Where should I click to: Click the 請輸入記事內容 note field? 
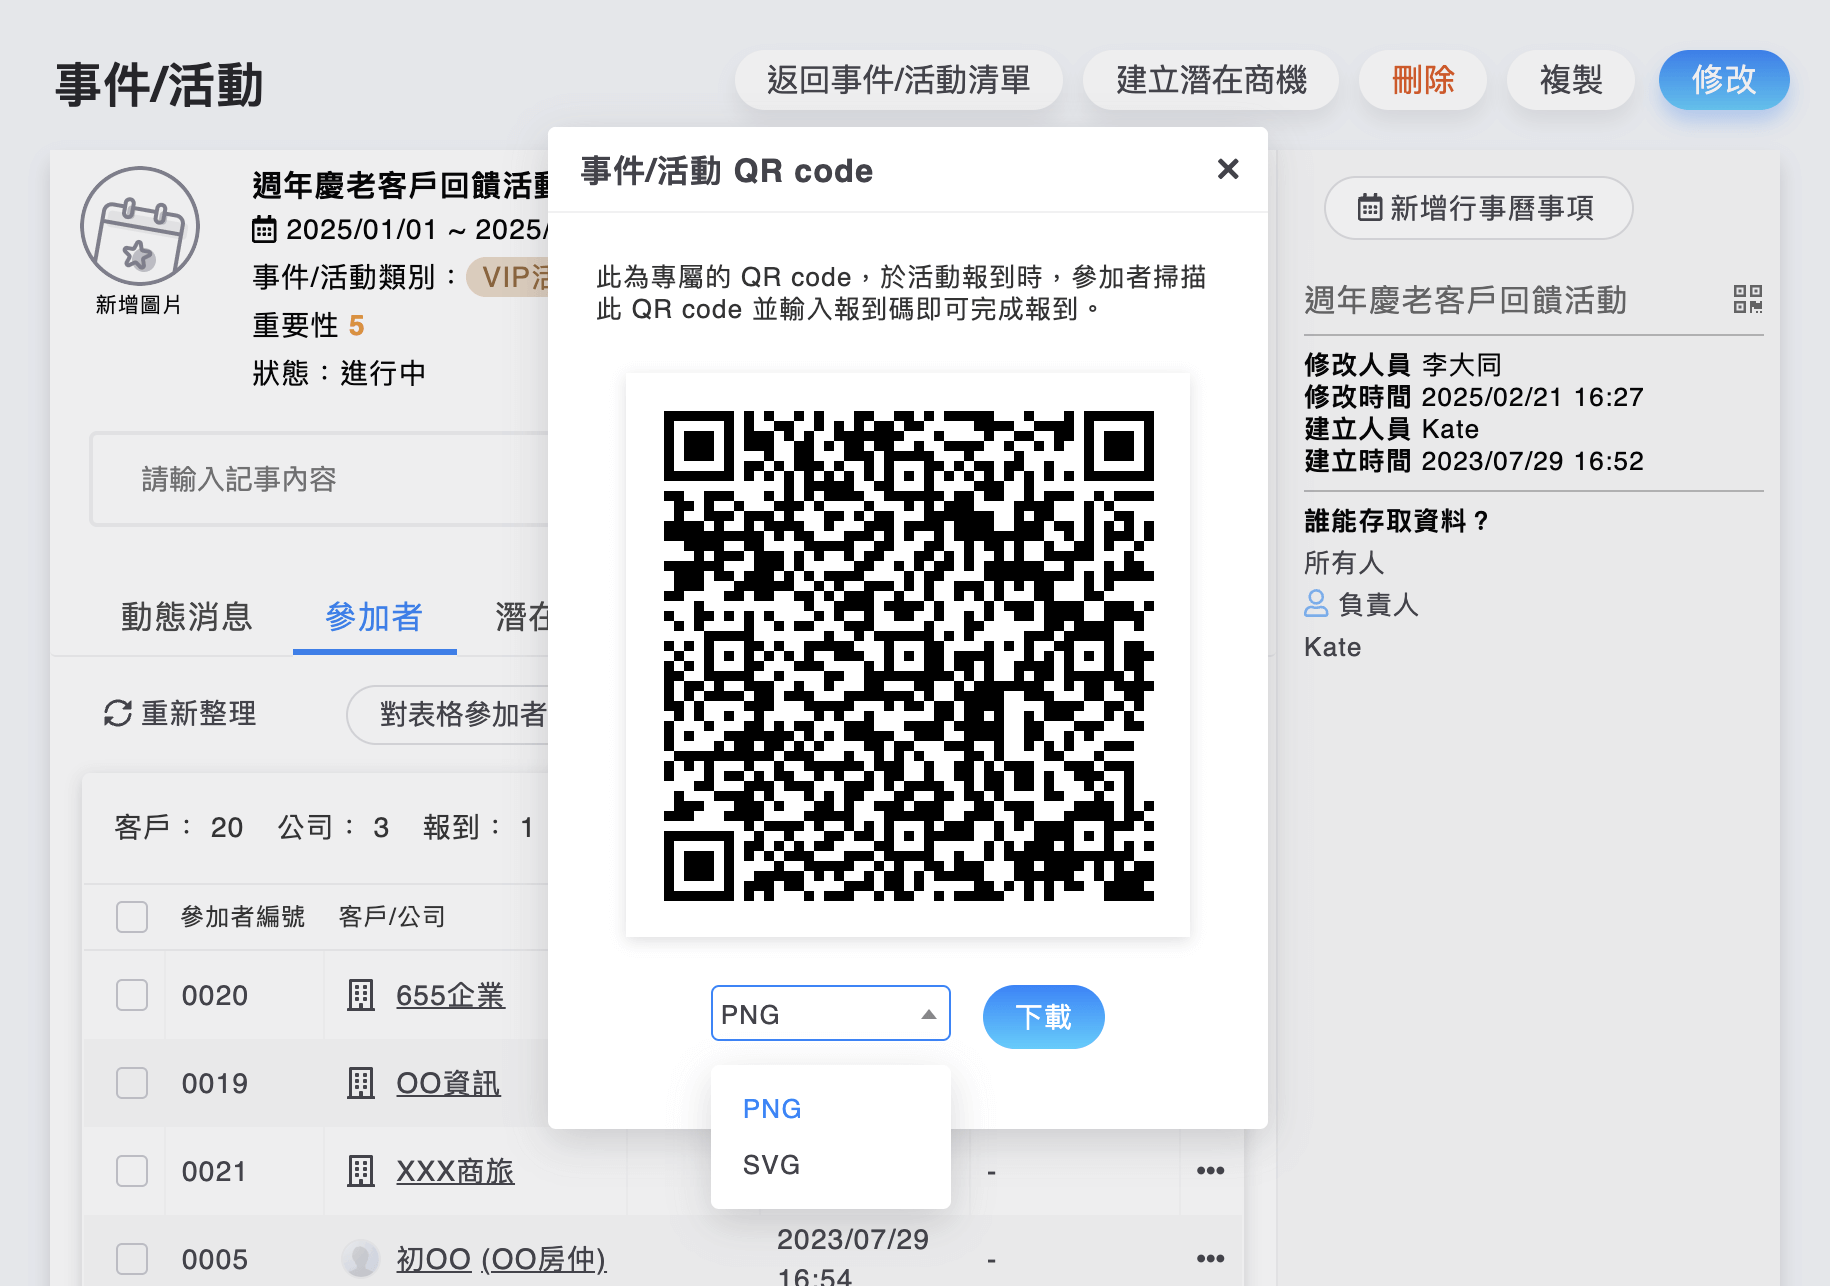tap(320, 479)
